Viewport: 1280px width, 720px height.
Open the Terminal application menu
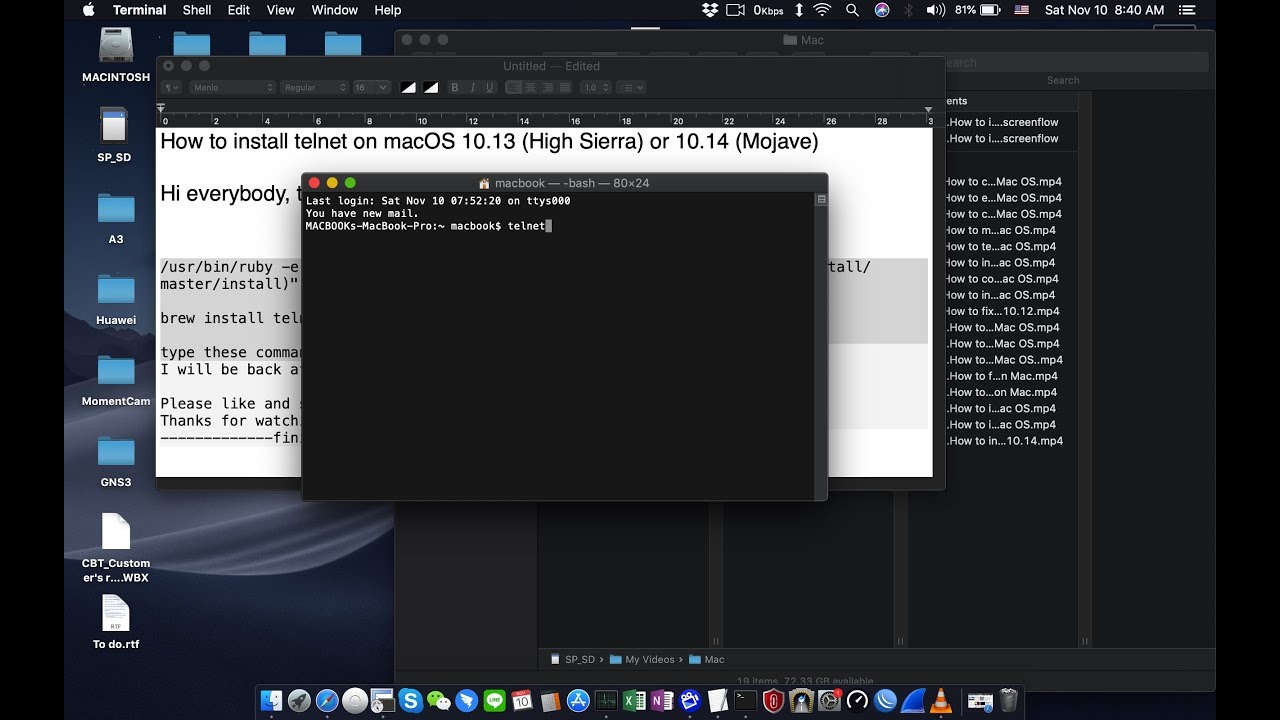pyautogui.click(x=139, y=10)
